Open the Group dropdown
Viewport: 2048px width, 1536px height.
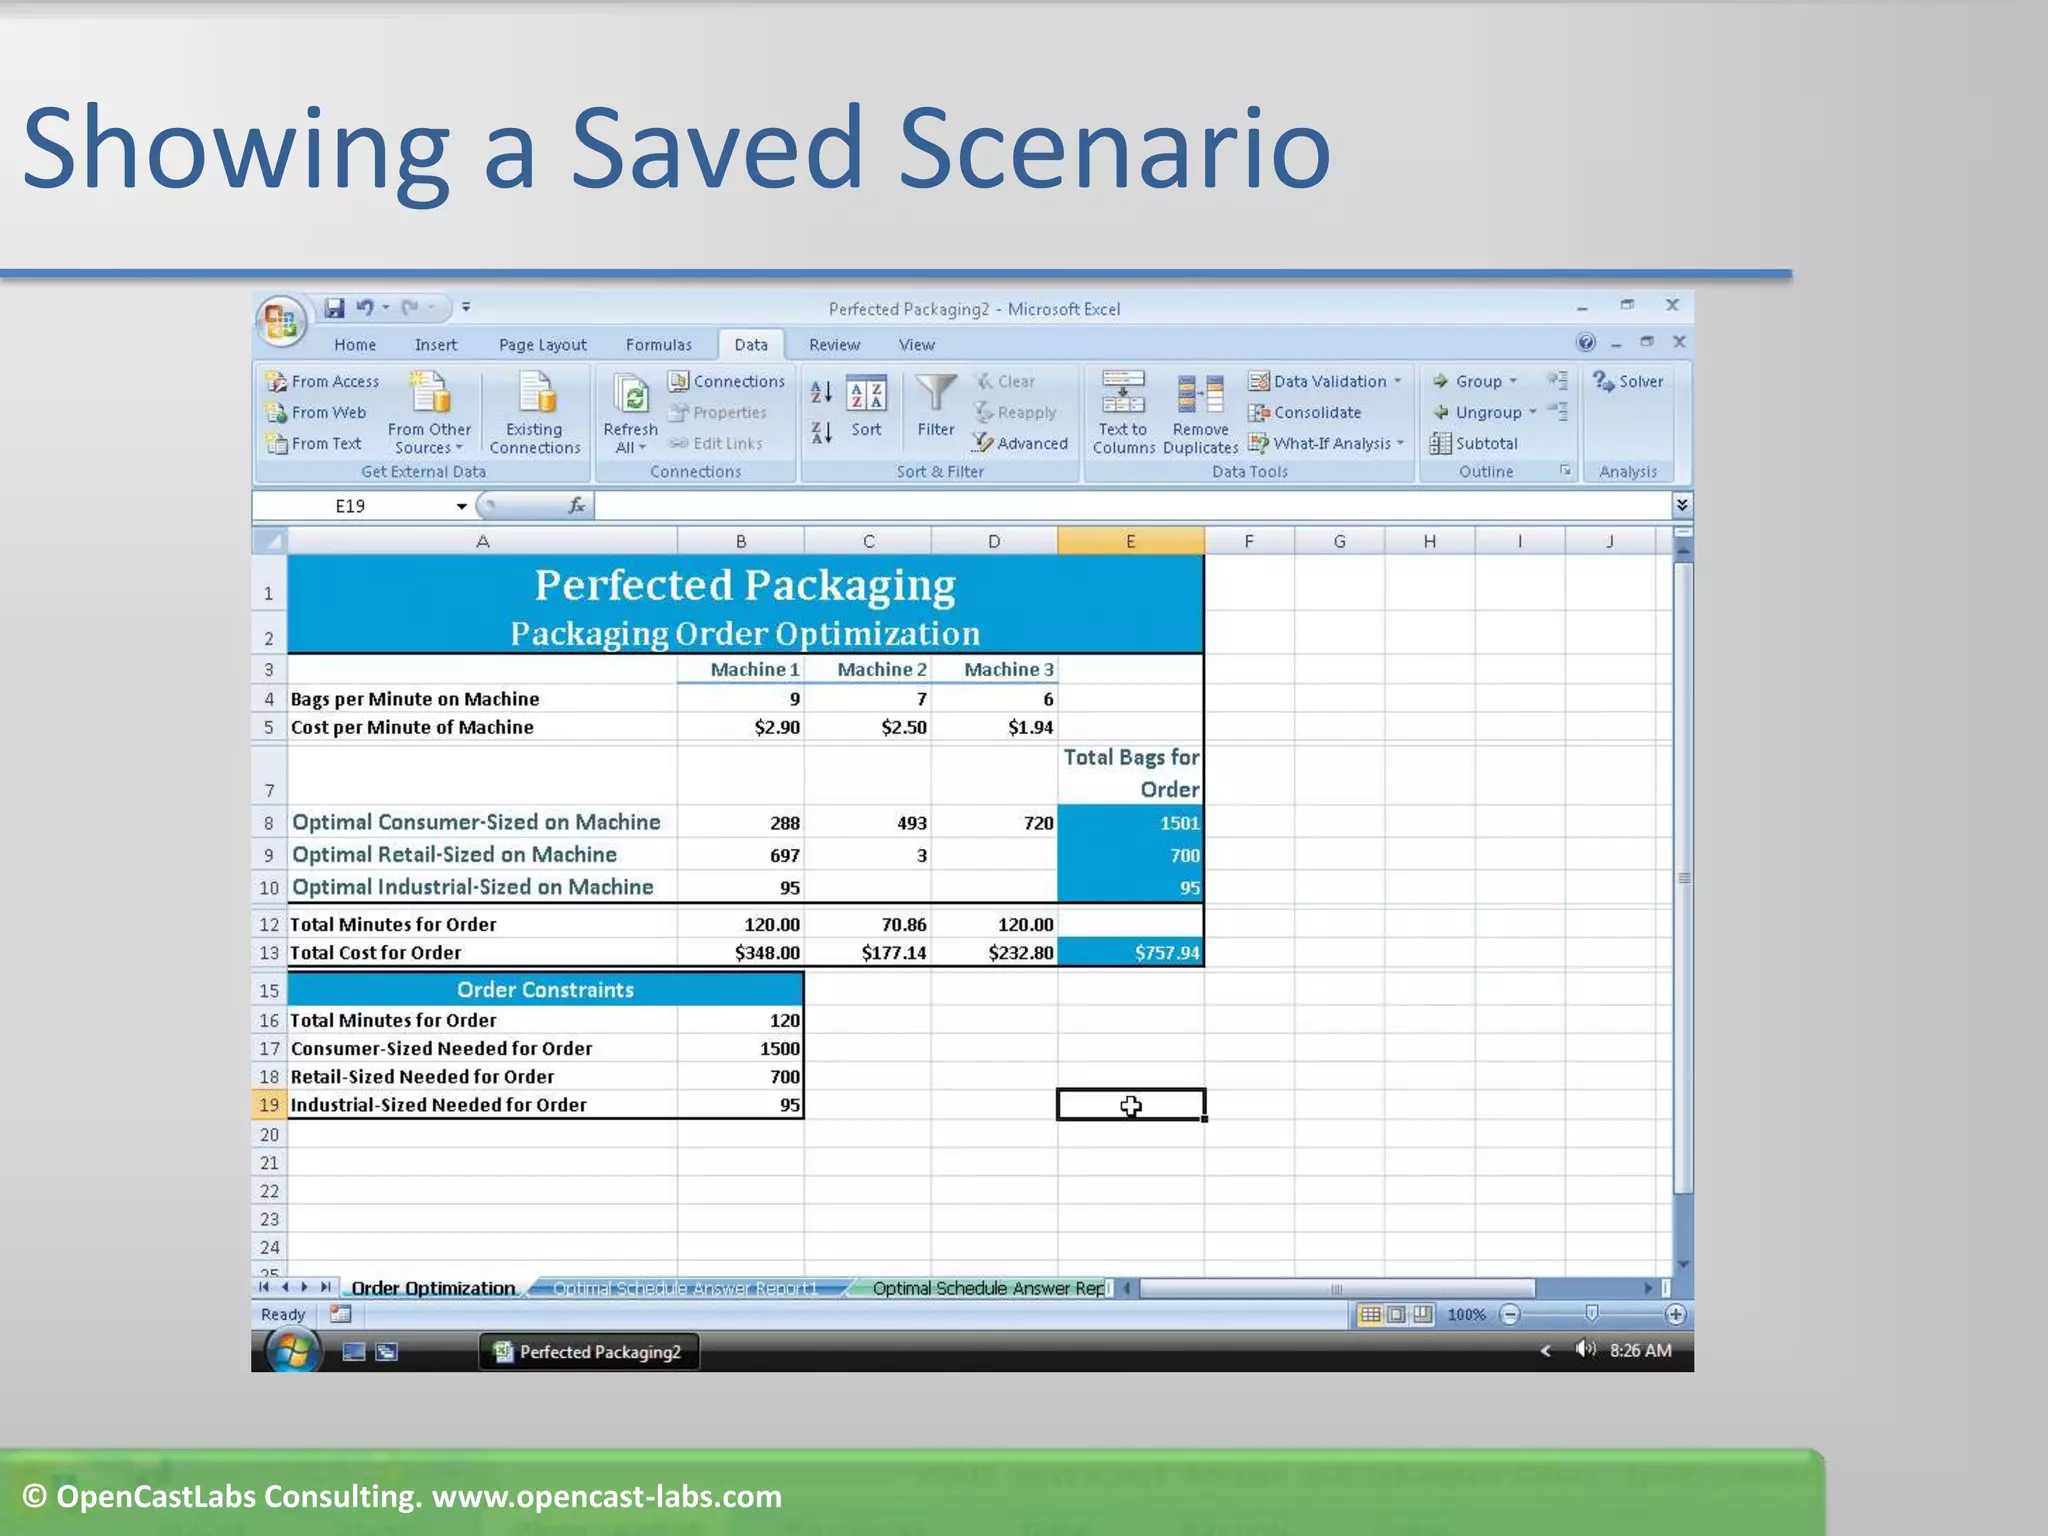click(x=1513, y=381)
